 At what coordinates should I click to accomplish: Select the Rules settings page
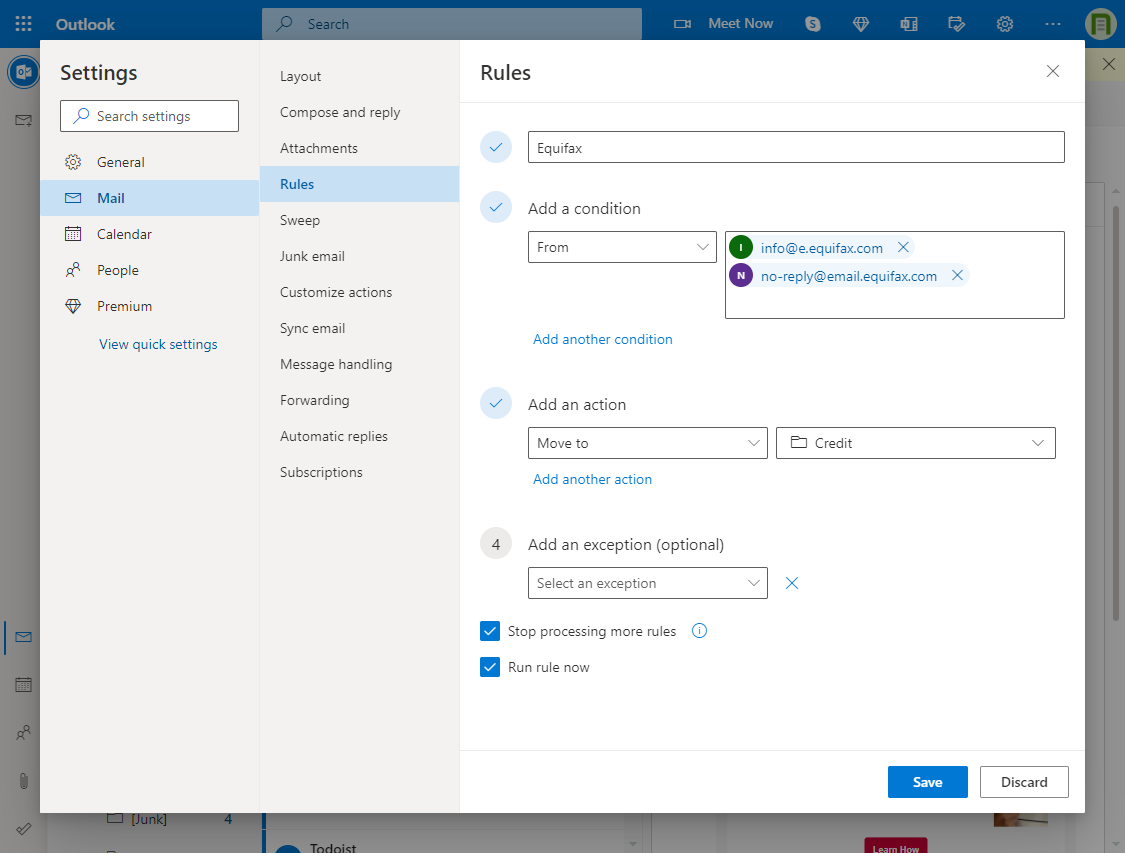pos(359,184)
